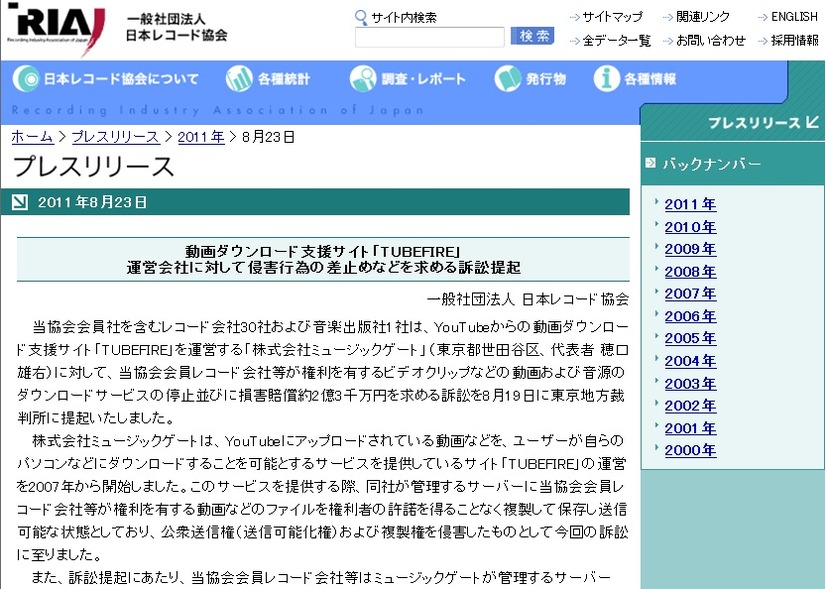Go to 2011年 in breadcrumb

coord(201,137)
